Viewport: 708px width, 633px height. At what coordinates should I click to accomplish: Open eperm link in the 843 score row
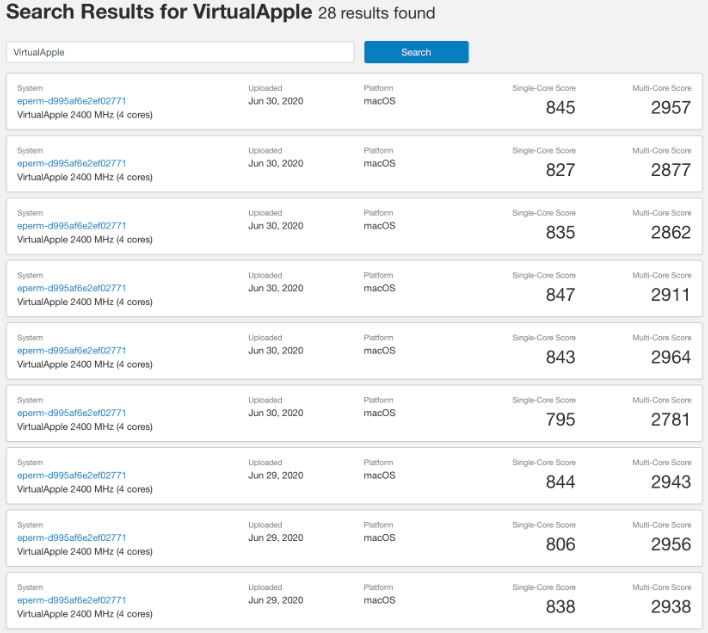(71, 350)
